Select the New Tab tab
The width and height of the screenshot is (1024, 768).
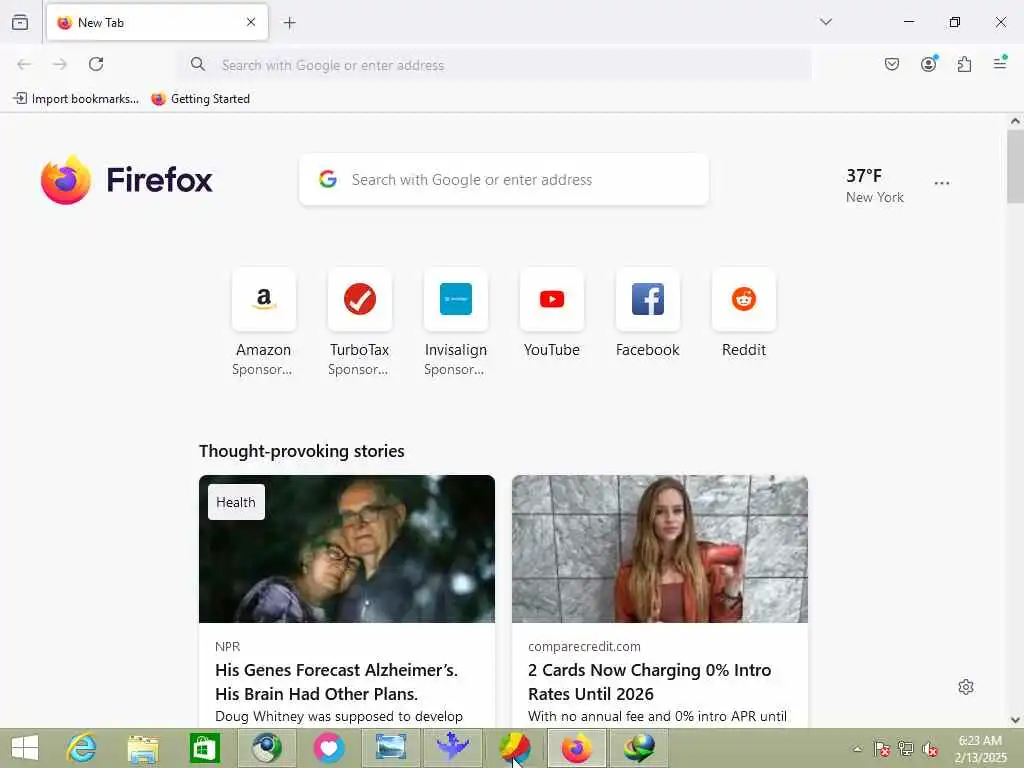157,23
